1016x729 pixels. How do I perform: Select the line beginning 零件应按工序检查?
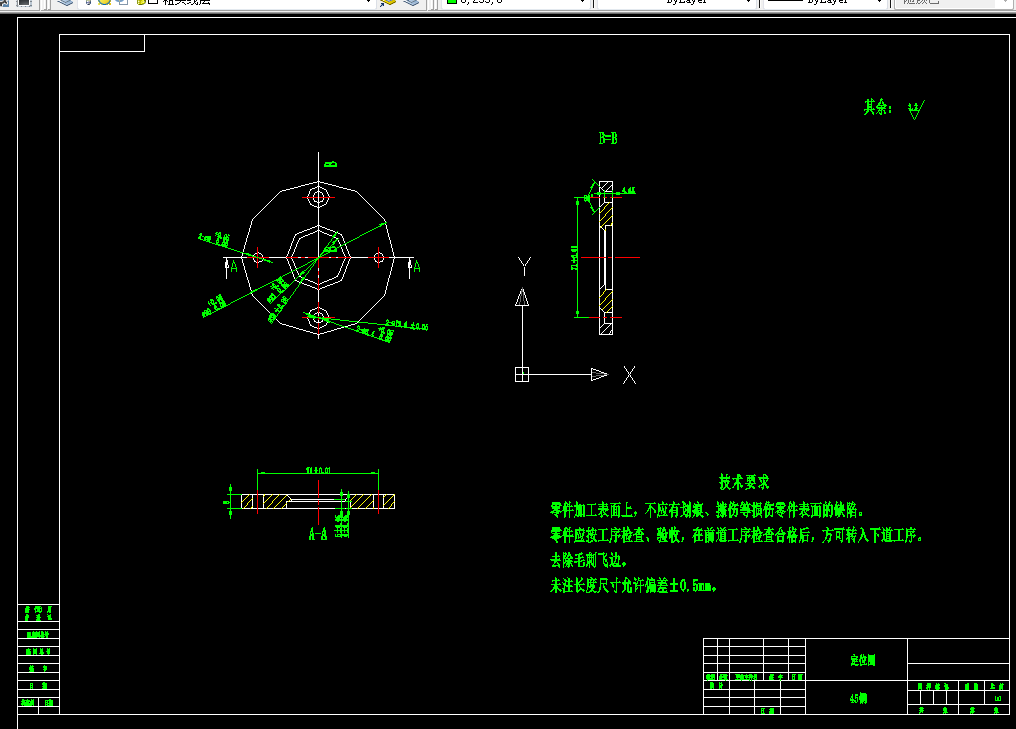pyautogui.click(x=736, y=535)
